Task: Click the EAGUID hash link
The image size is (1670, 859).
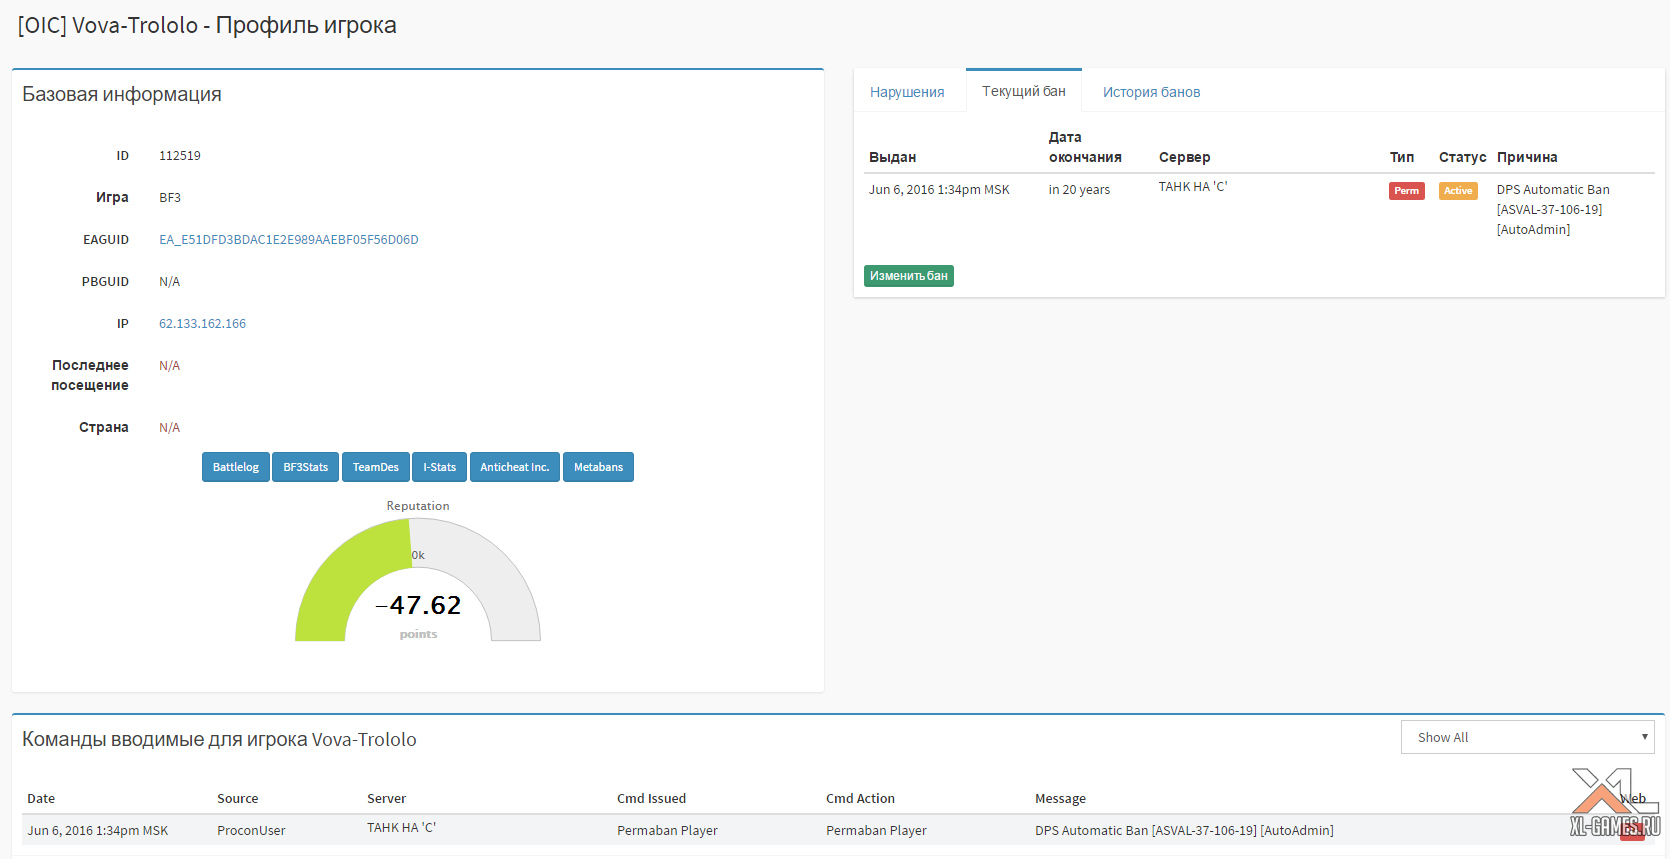Action: (x=288, y=240)
